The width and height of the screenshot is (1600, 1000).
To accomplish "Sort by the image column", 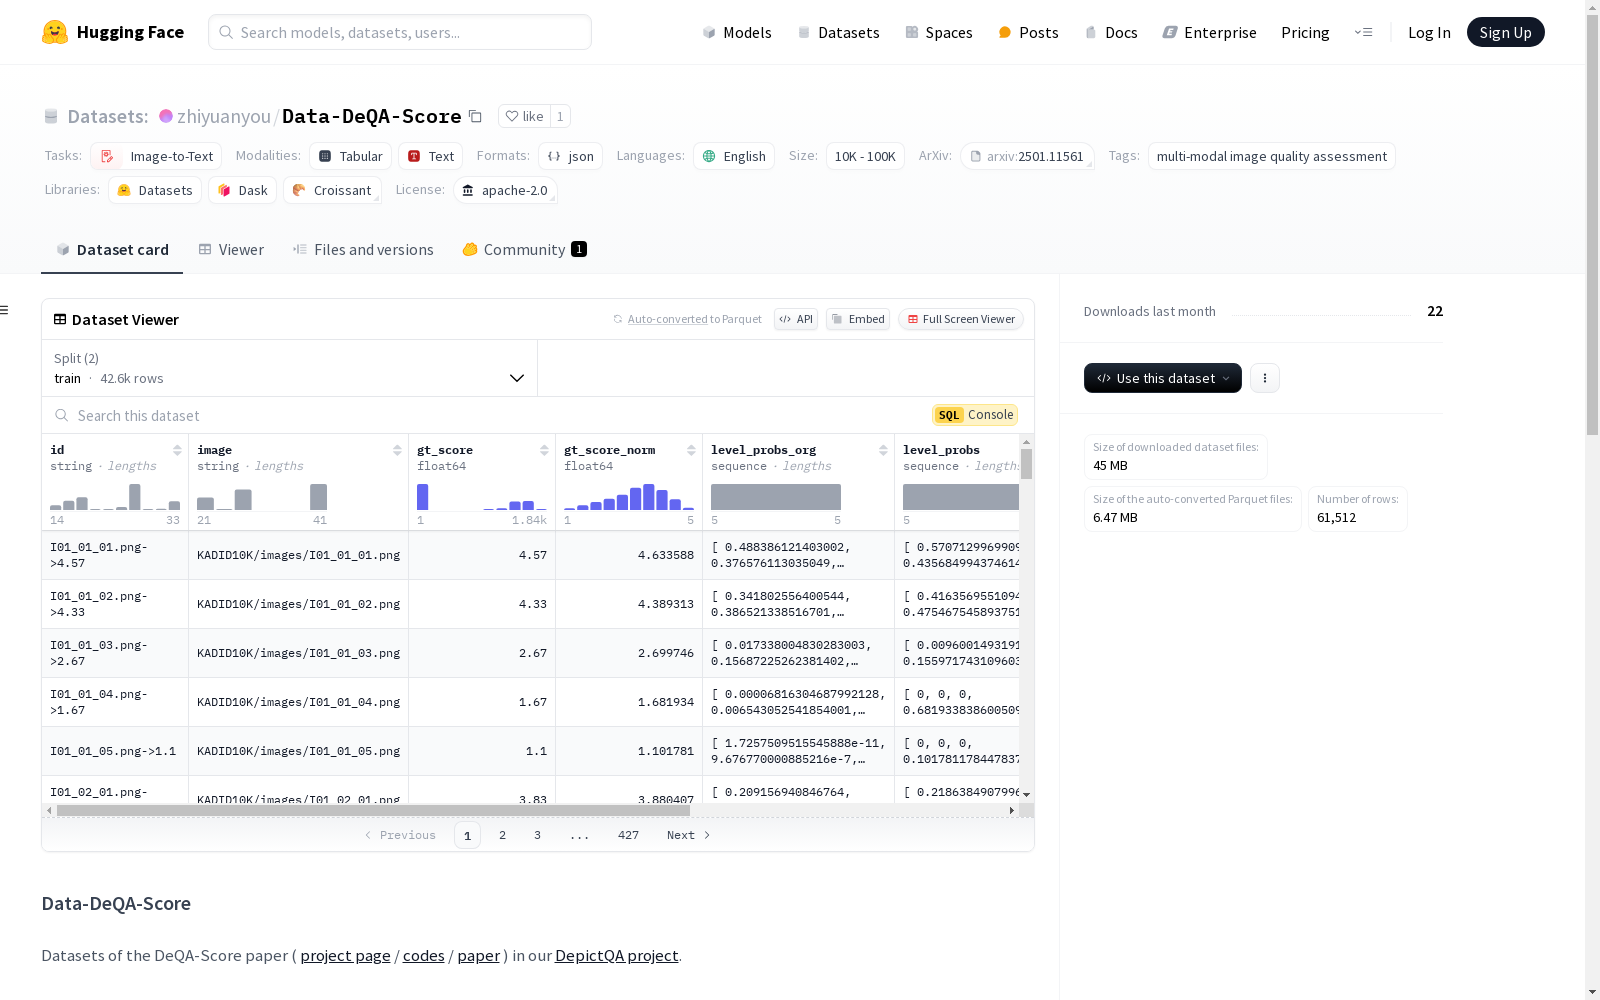I will [397, 450].
